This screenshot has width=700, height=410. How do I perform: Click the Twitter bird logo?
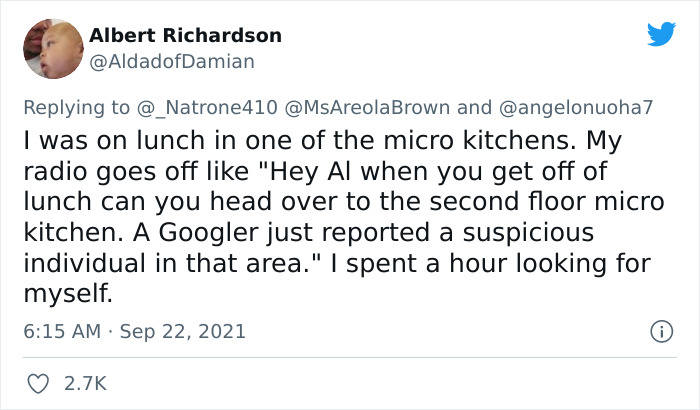pyautogui.click(x=661, y=35)
